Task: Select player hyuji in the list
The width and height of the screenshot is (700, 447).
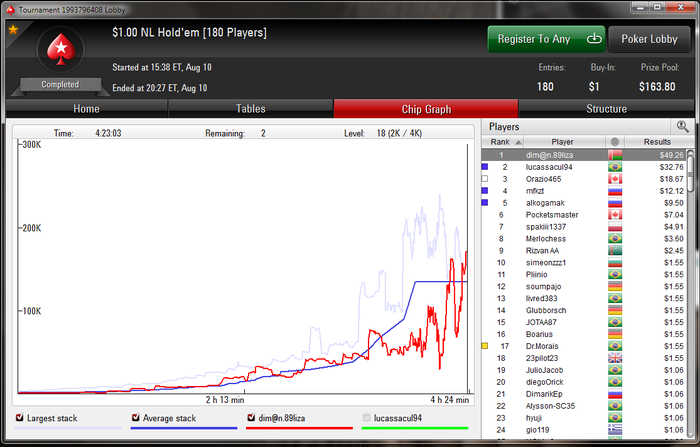Action: click(x=583, y=418)
